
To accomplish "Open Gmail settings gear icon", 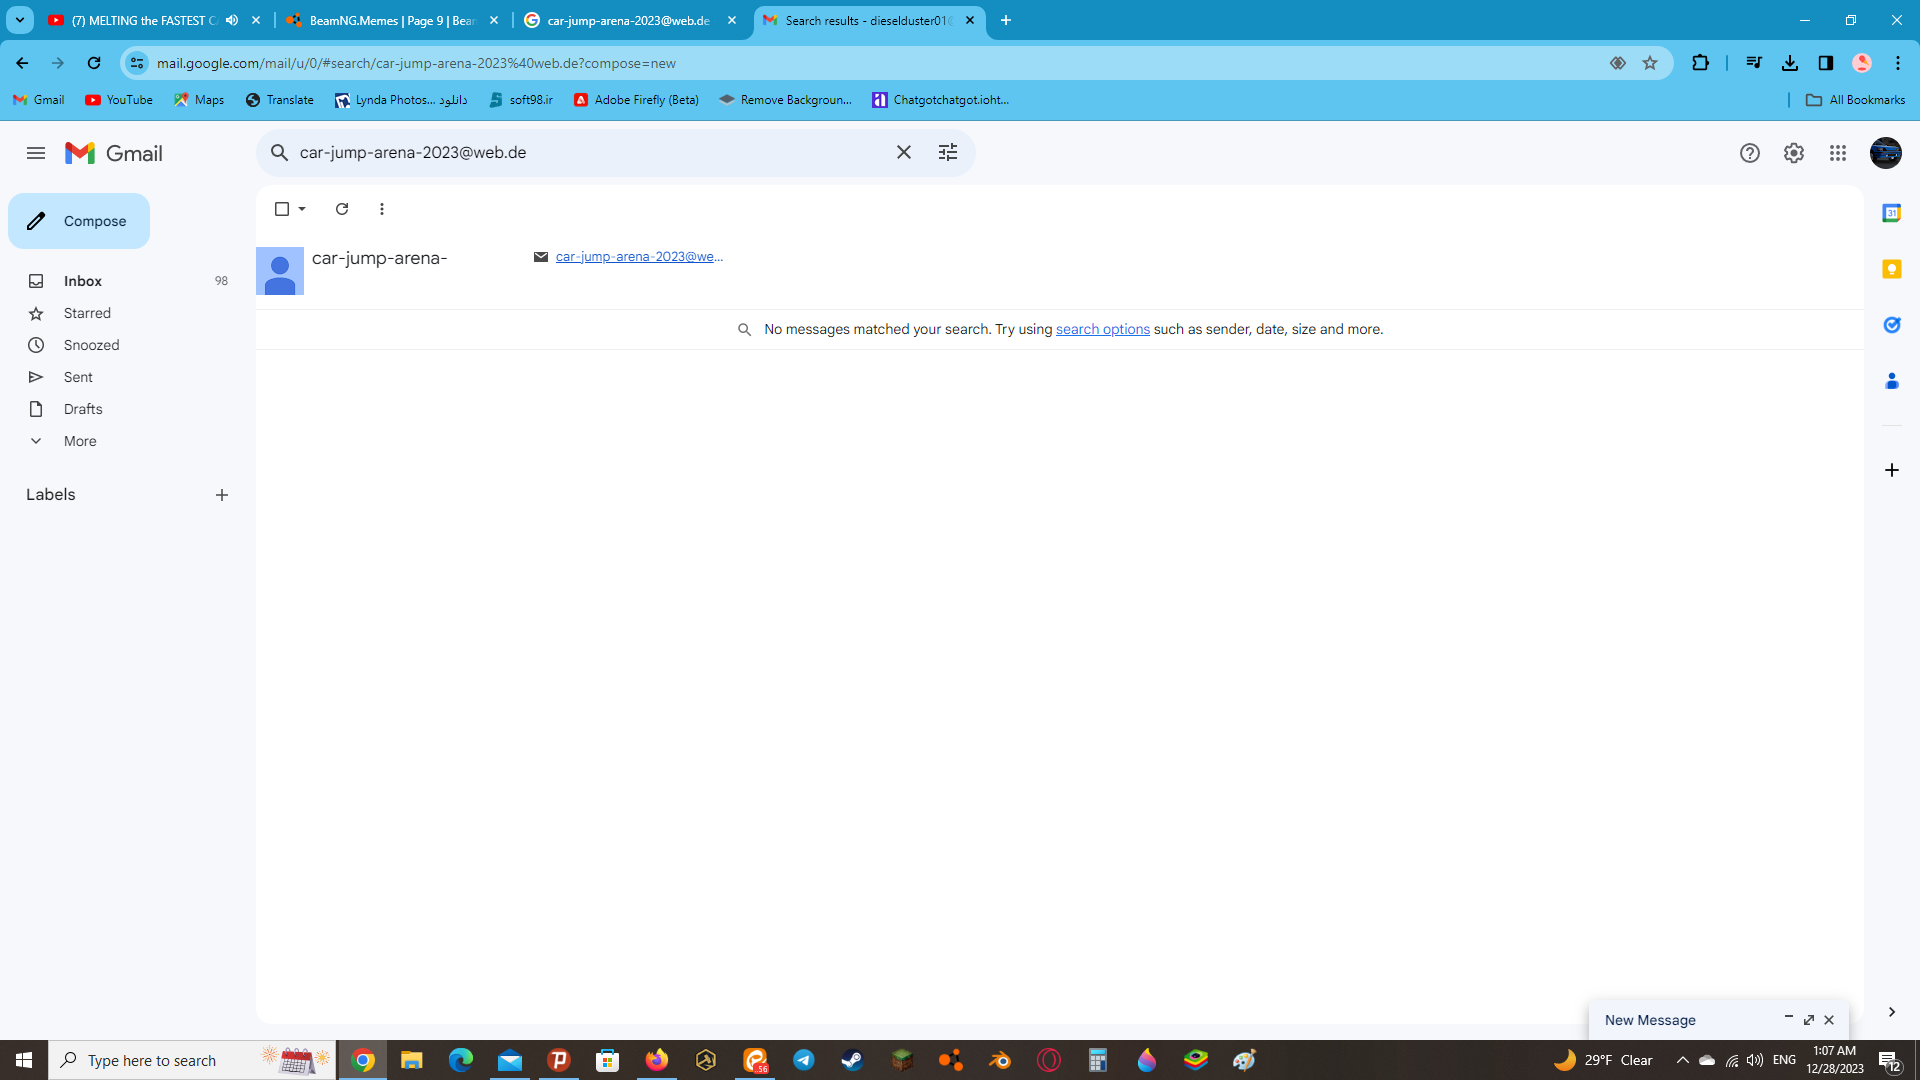I will tap(1793, 153).
